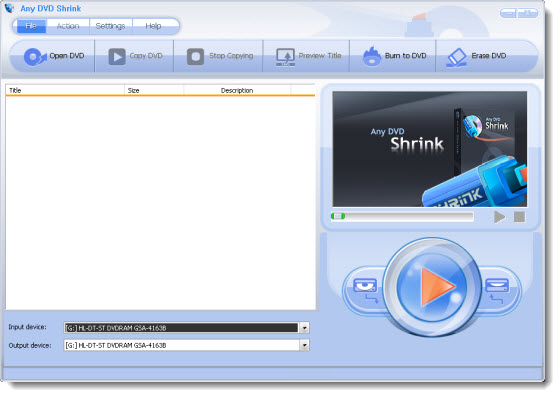The height and width of the screenshot is (397, 560).
Task: Click the Any DVD Shrink app logo icon
Action: pos(10,8)
